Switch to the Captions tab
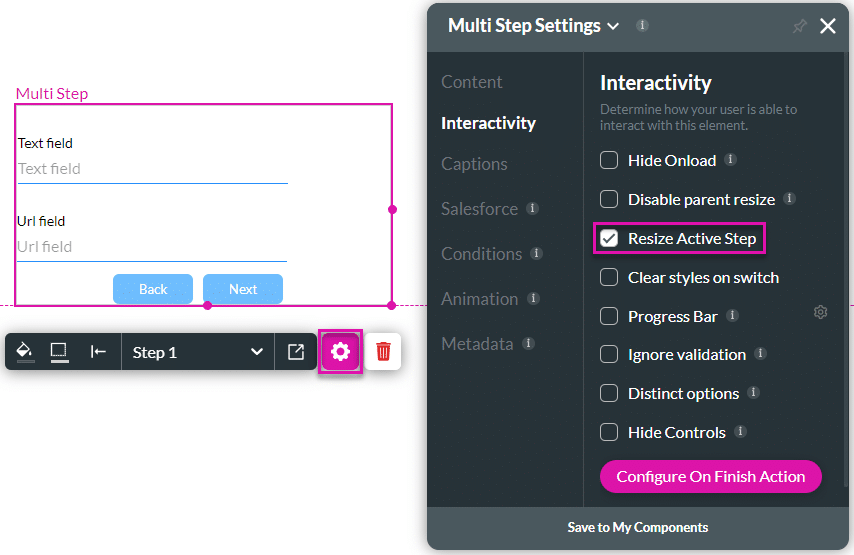 pyautogui.click(x=474, y=164)
